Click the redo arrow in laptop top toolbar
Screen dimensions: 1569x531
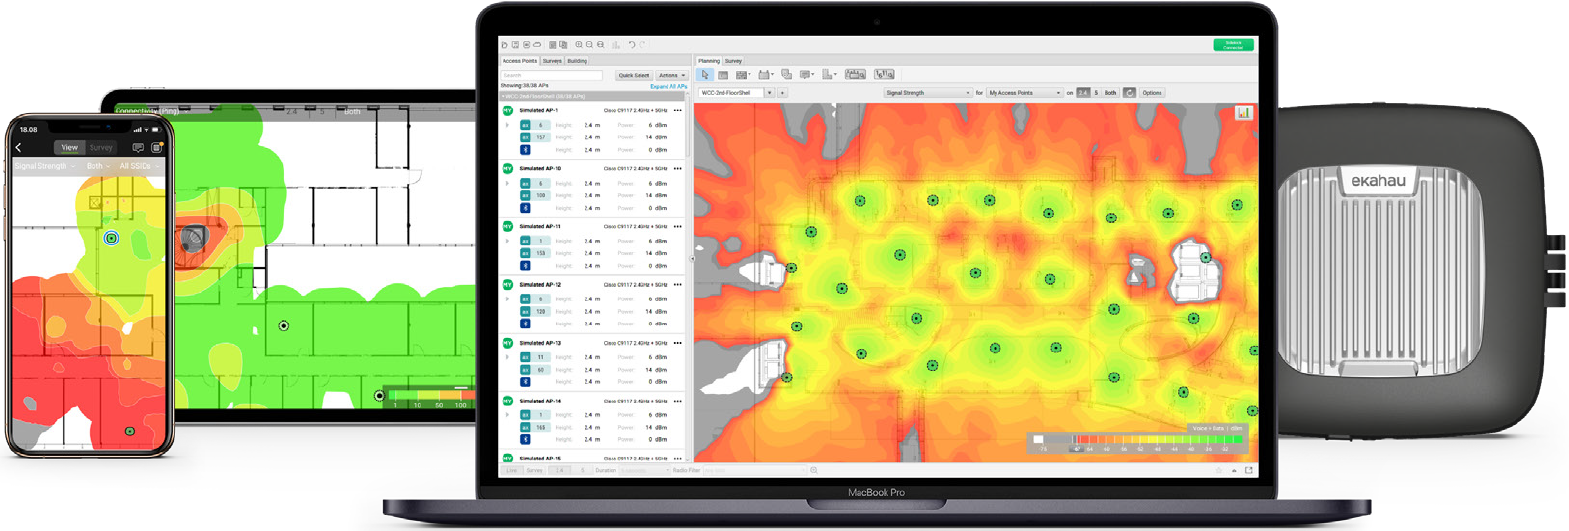[642, 45]
